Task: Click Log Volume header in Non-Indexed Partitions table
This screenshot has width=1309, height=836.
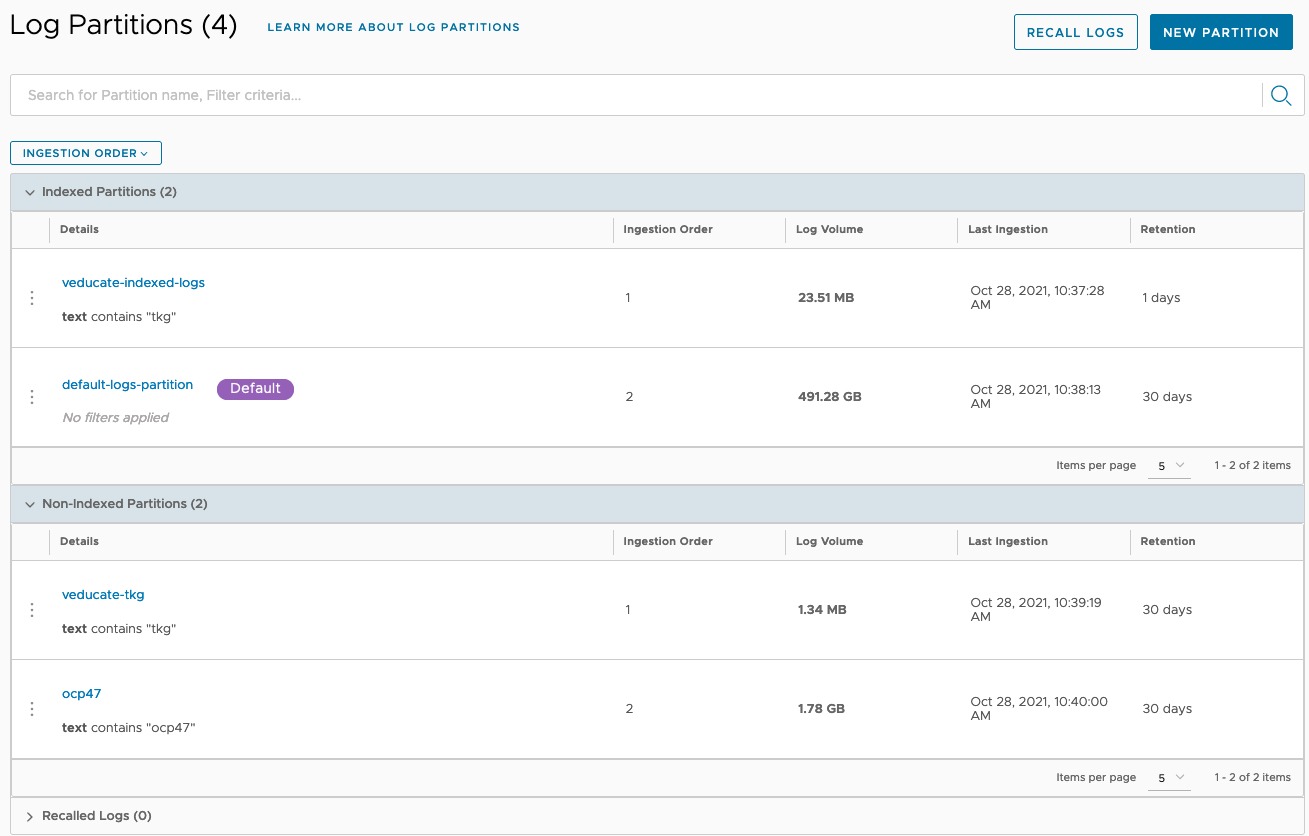Action: [829, 541]
